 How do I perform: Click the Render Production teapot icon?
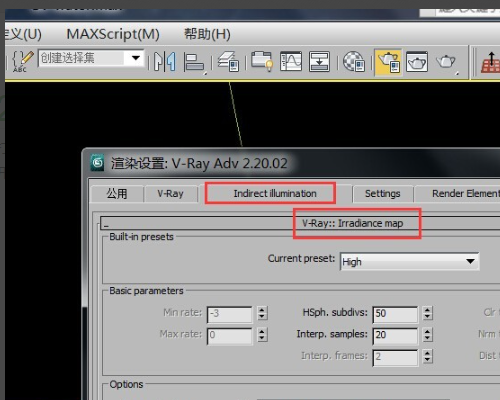click(x=446, y=62)
